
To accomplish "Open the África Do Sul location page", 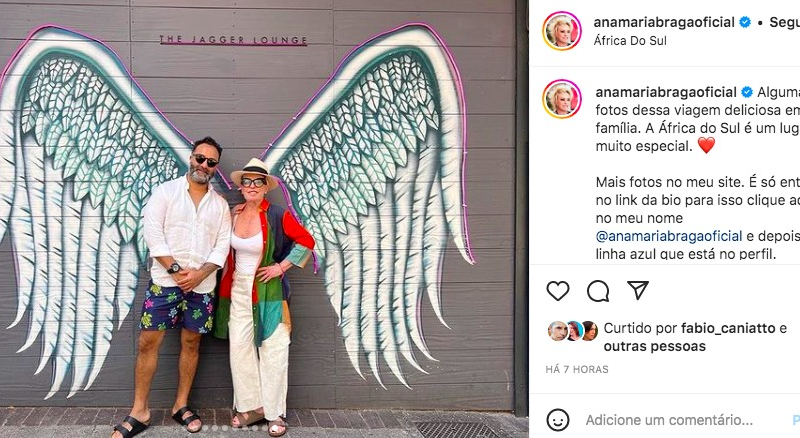I will 630,41.
